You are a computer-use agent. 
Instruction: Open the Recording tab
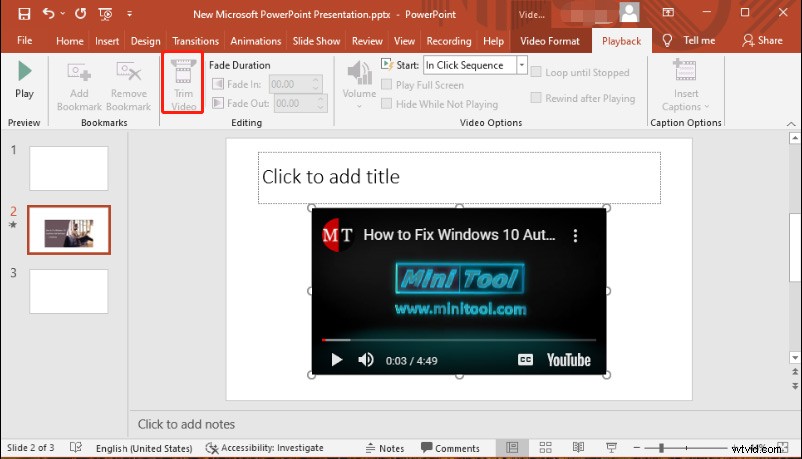pos(449,41)
